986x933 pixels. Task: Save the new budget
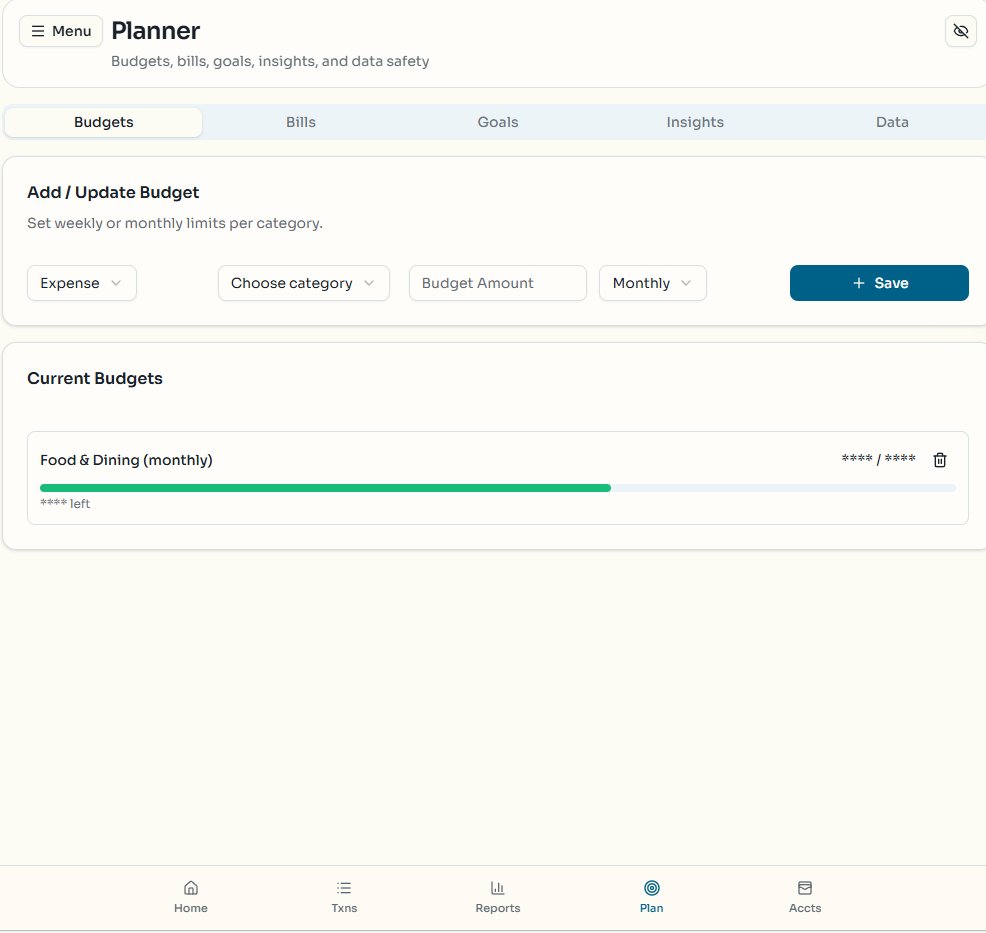(x=879, y=283)
